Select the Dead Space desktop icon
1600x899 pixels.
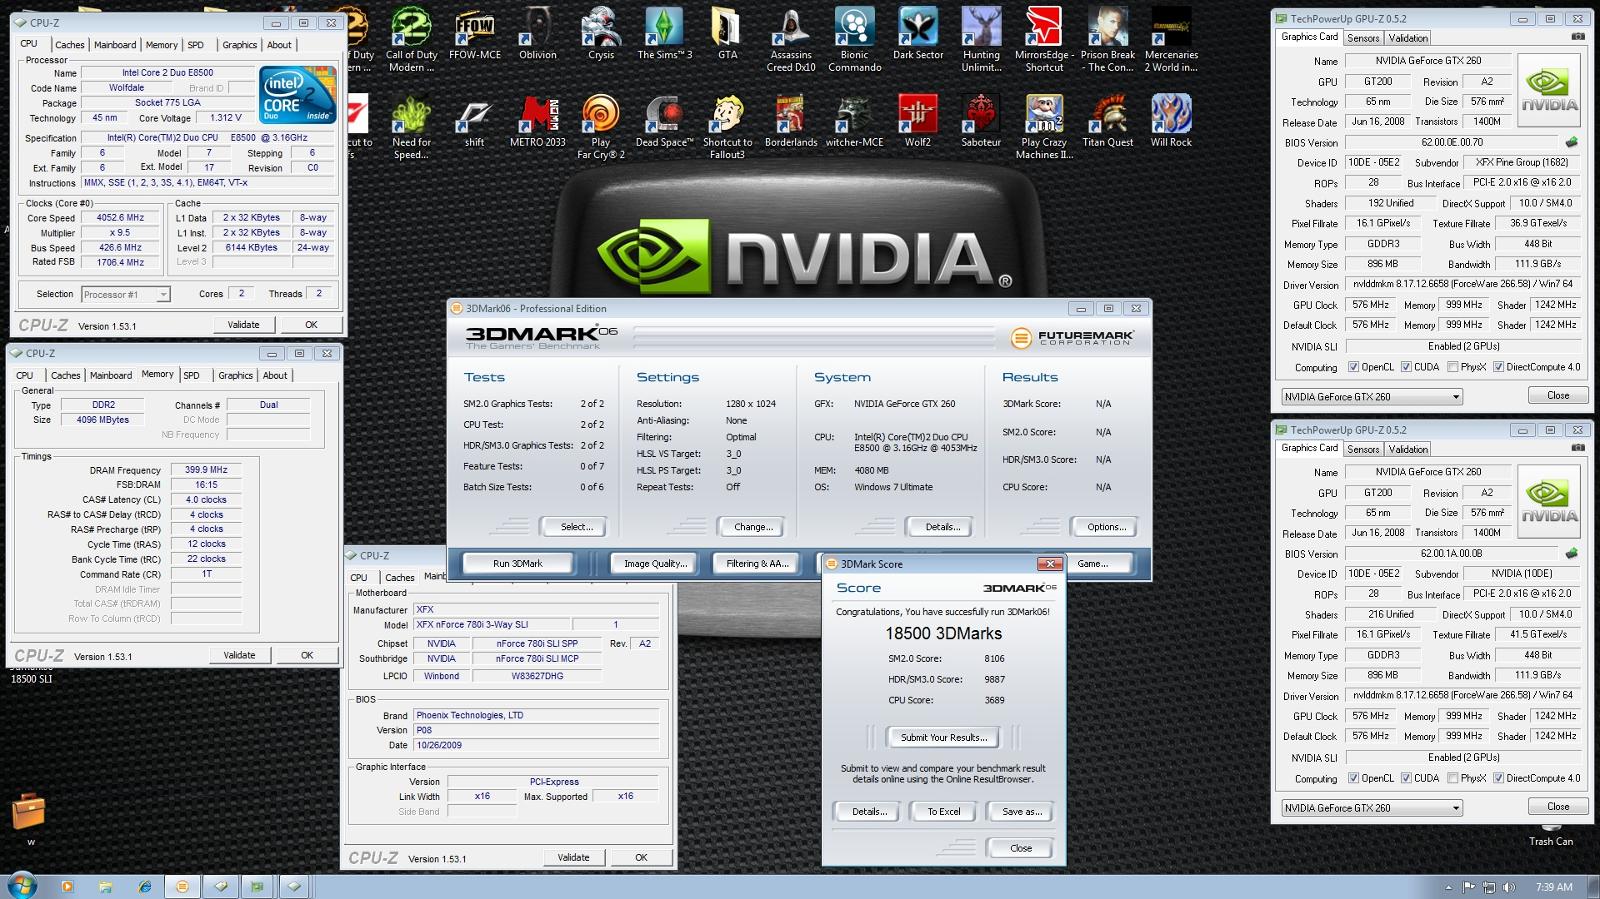664,121
